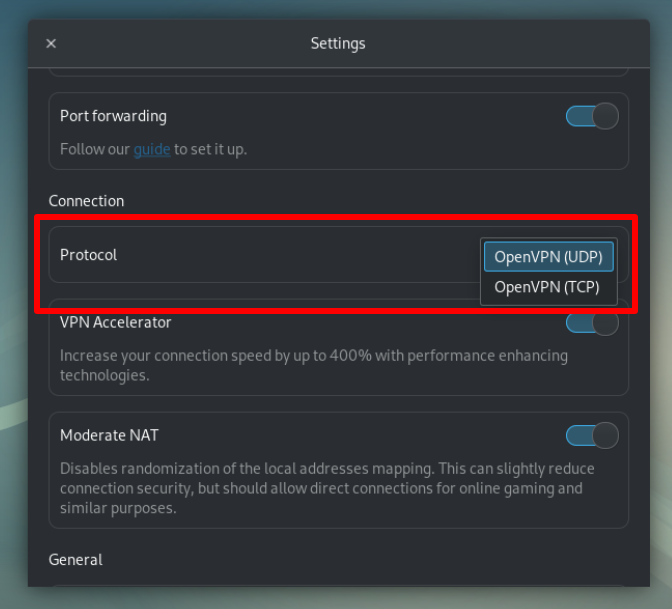Click 'to set it up.' text after guide
Screen dimensions: 672x609
210,150
